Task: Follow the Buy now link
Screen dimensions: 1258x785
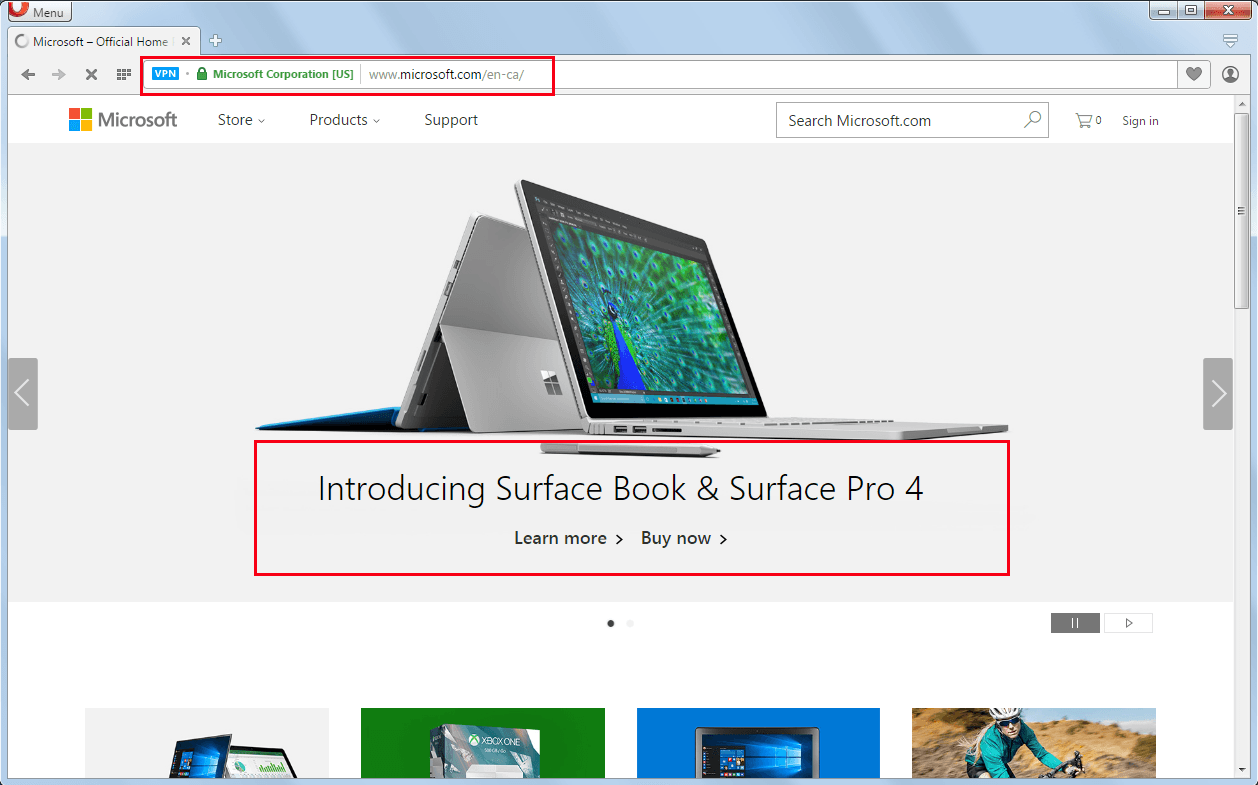Action: pos(685,538)
